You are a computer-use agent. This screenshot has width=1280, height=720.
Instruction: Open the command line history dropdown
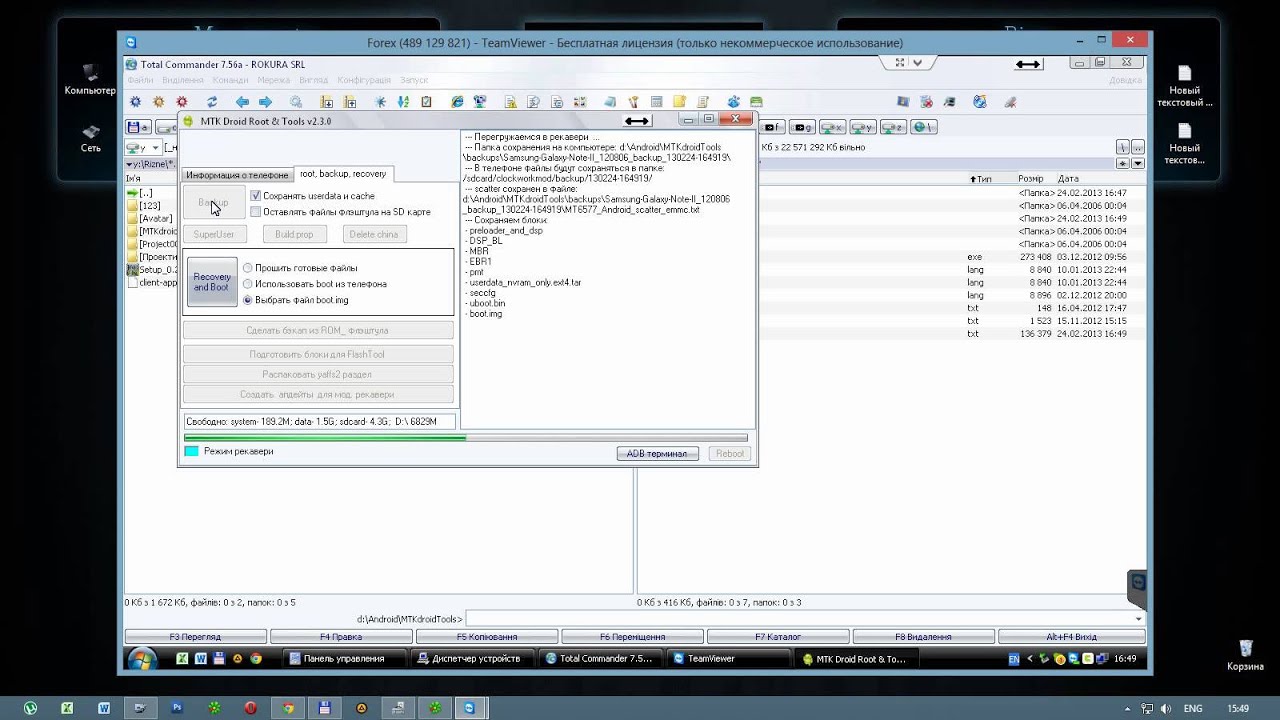pyautogui.click(x=1137, y=619)
